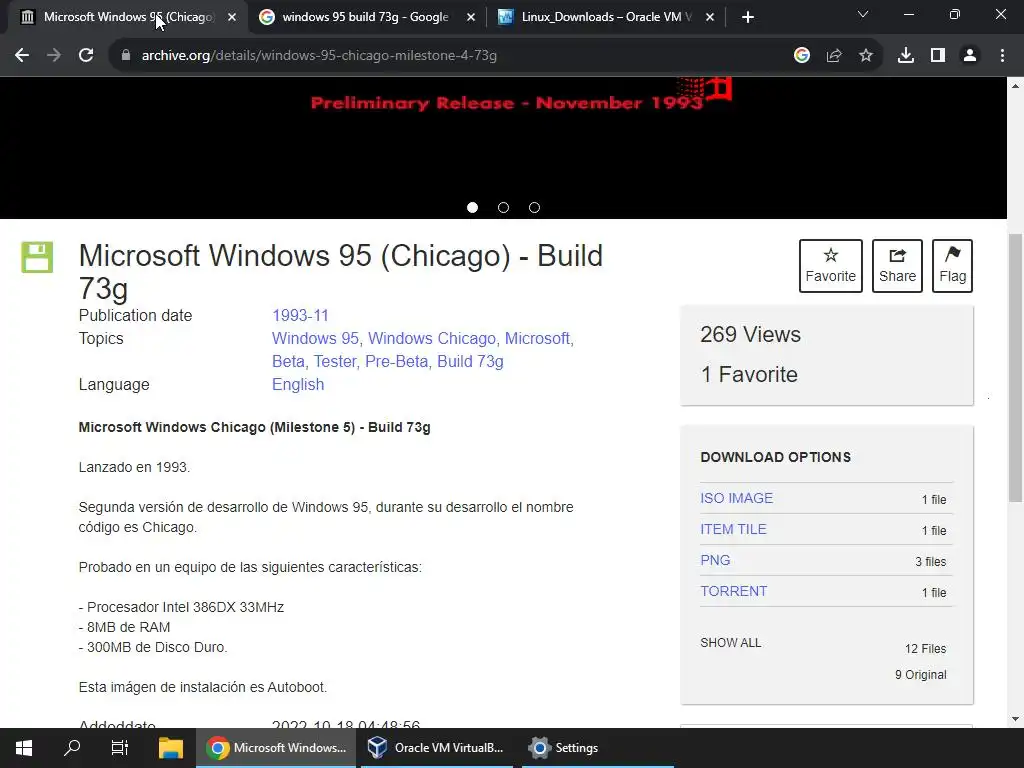Open the 1993-11 publication date link
Screen dimensions: 1024x768
pyautogui.click(x=300, y=315)
